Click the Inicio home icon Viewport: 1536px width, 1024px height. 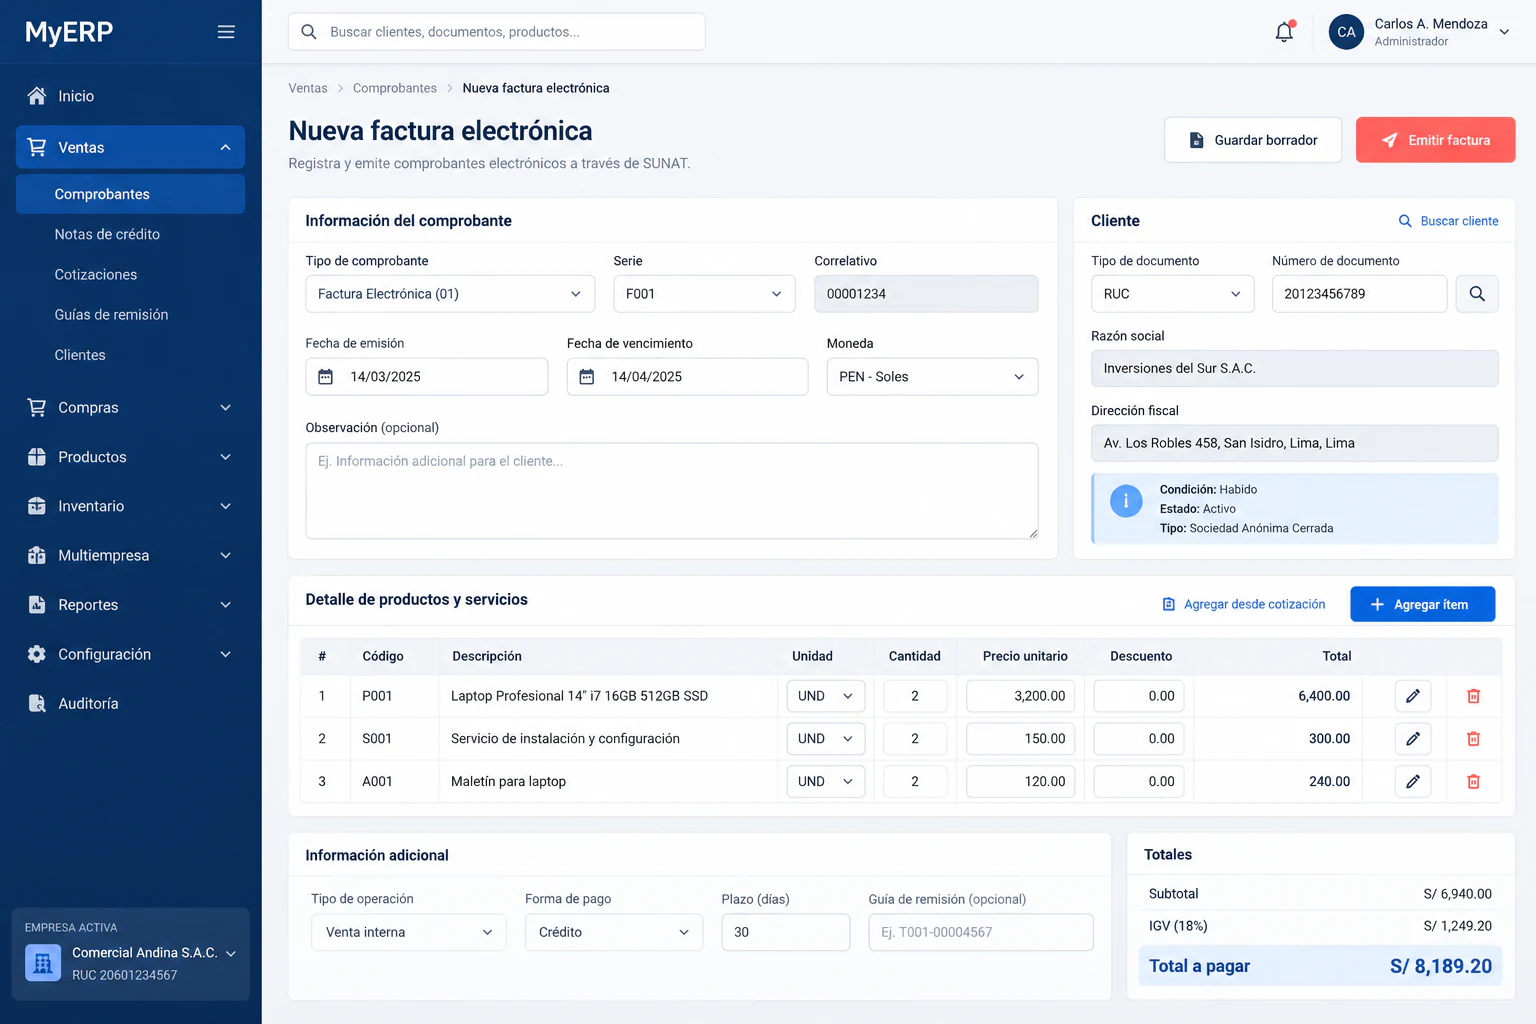(x=37, y=96)
